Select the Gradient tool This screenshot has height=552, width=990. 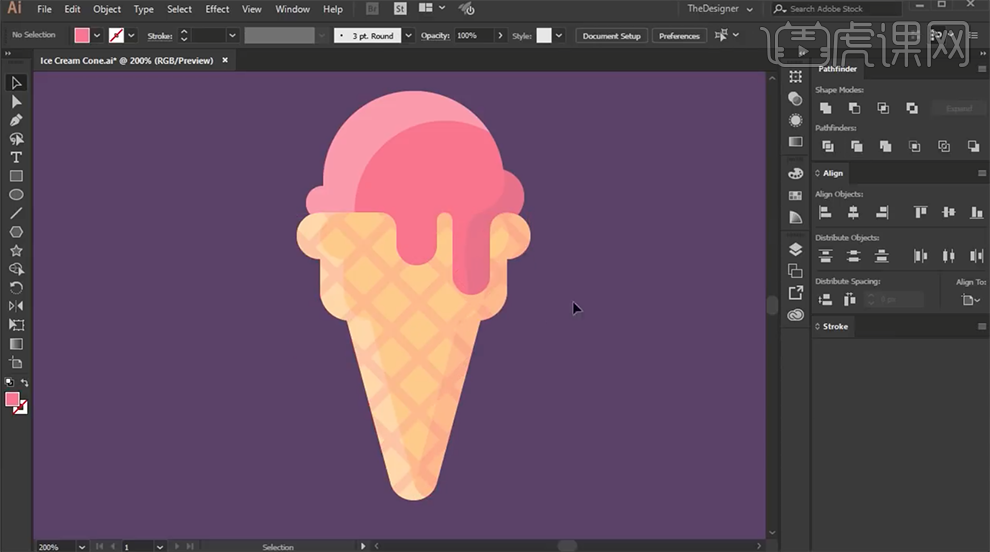pyautogui.click(x=16, y=344)
